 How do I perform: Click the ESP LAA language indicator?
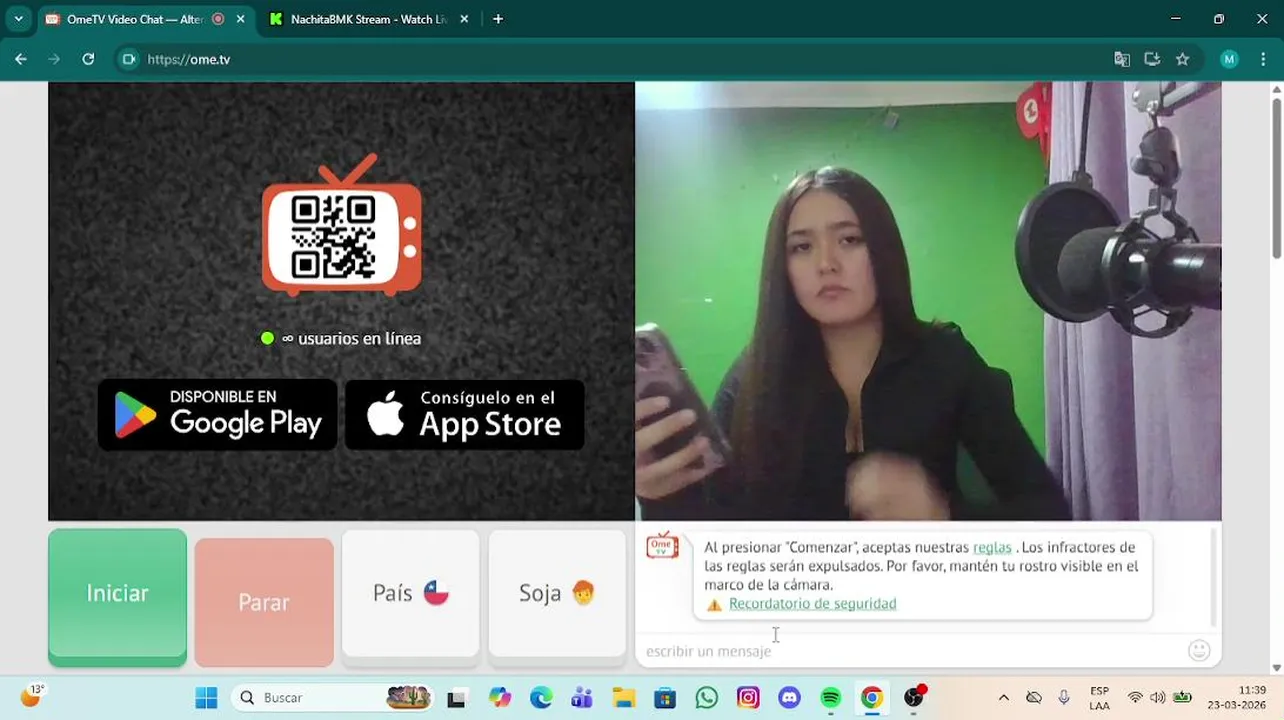click(x=1100, y=697)
